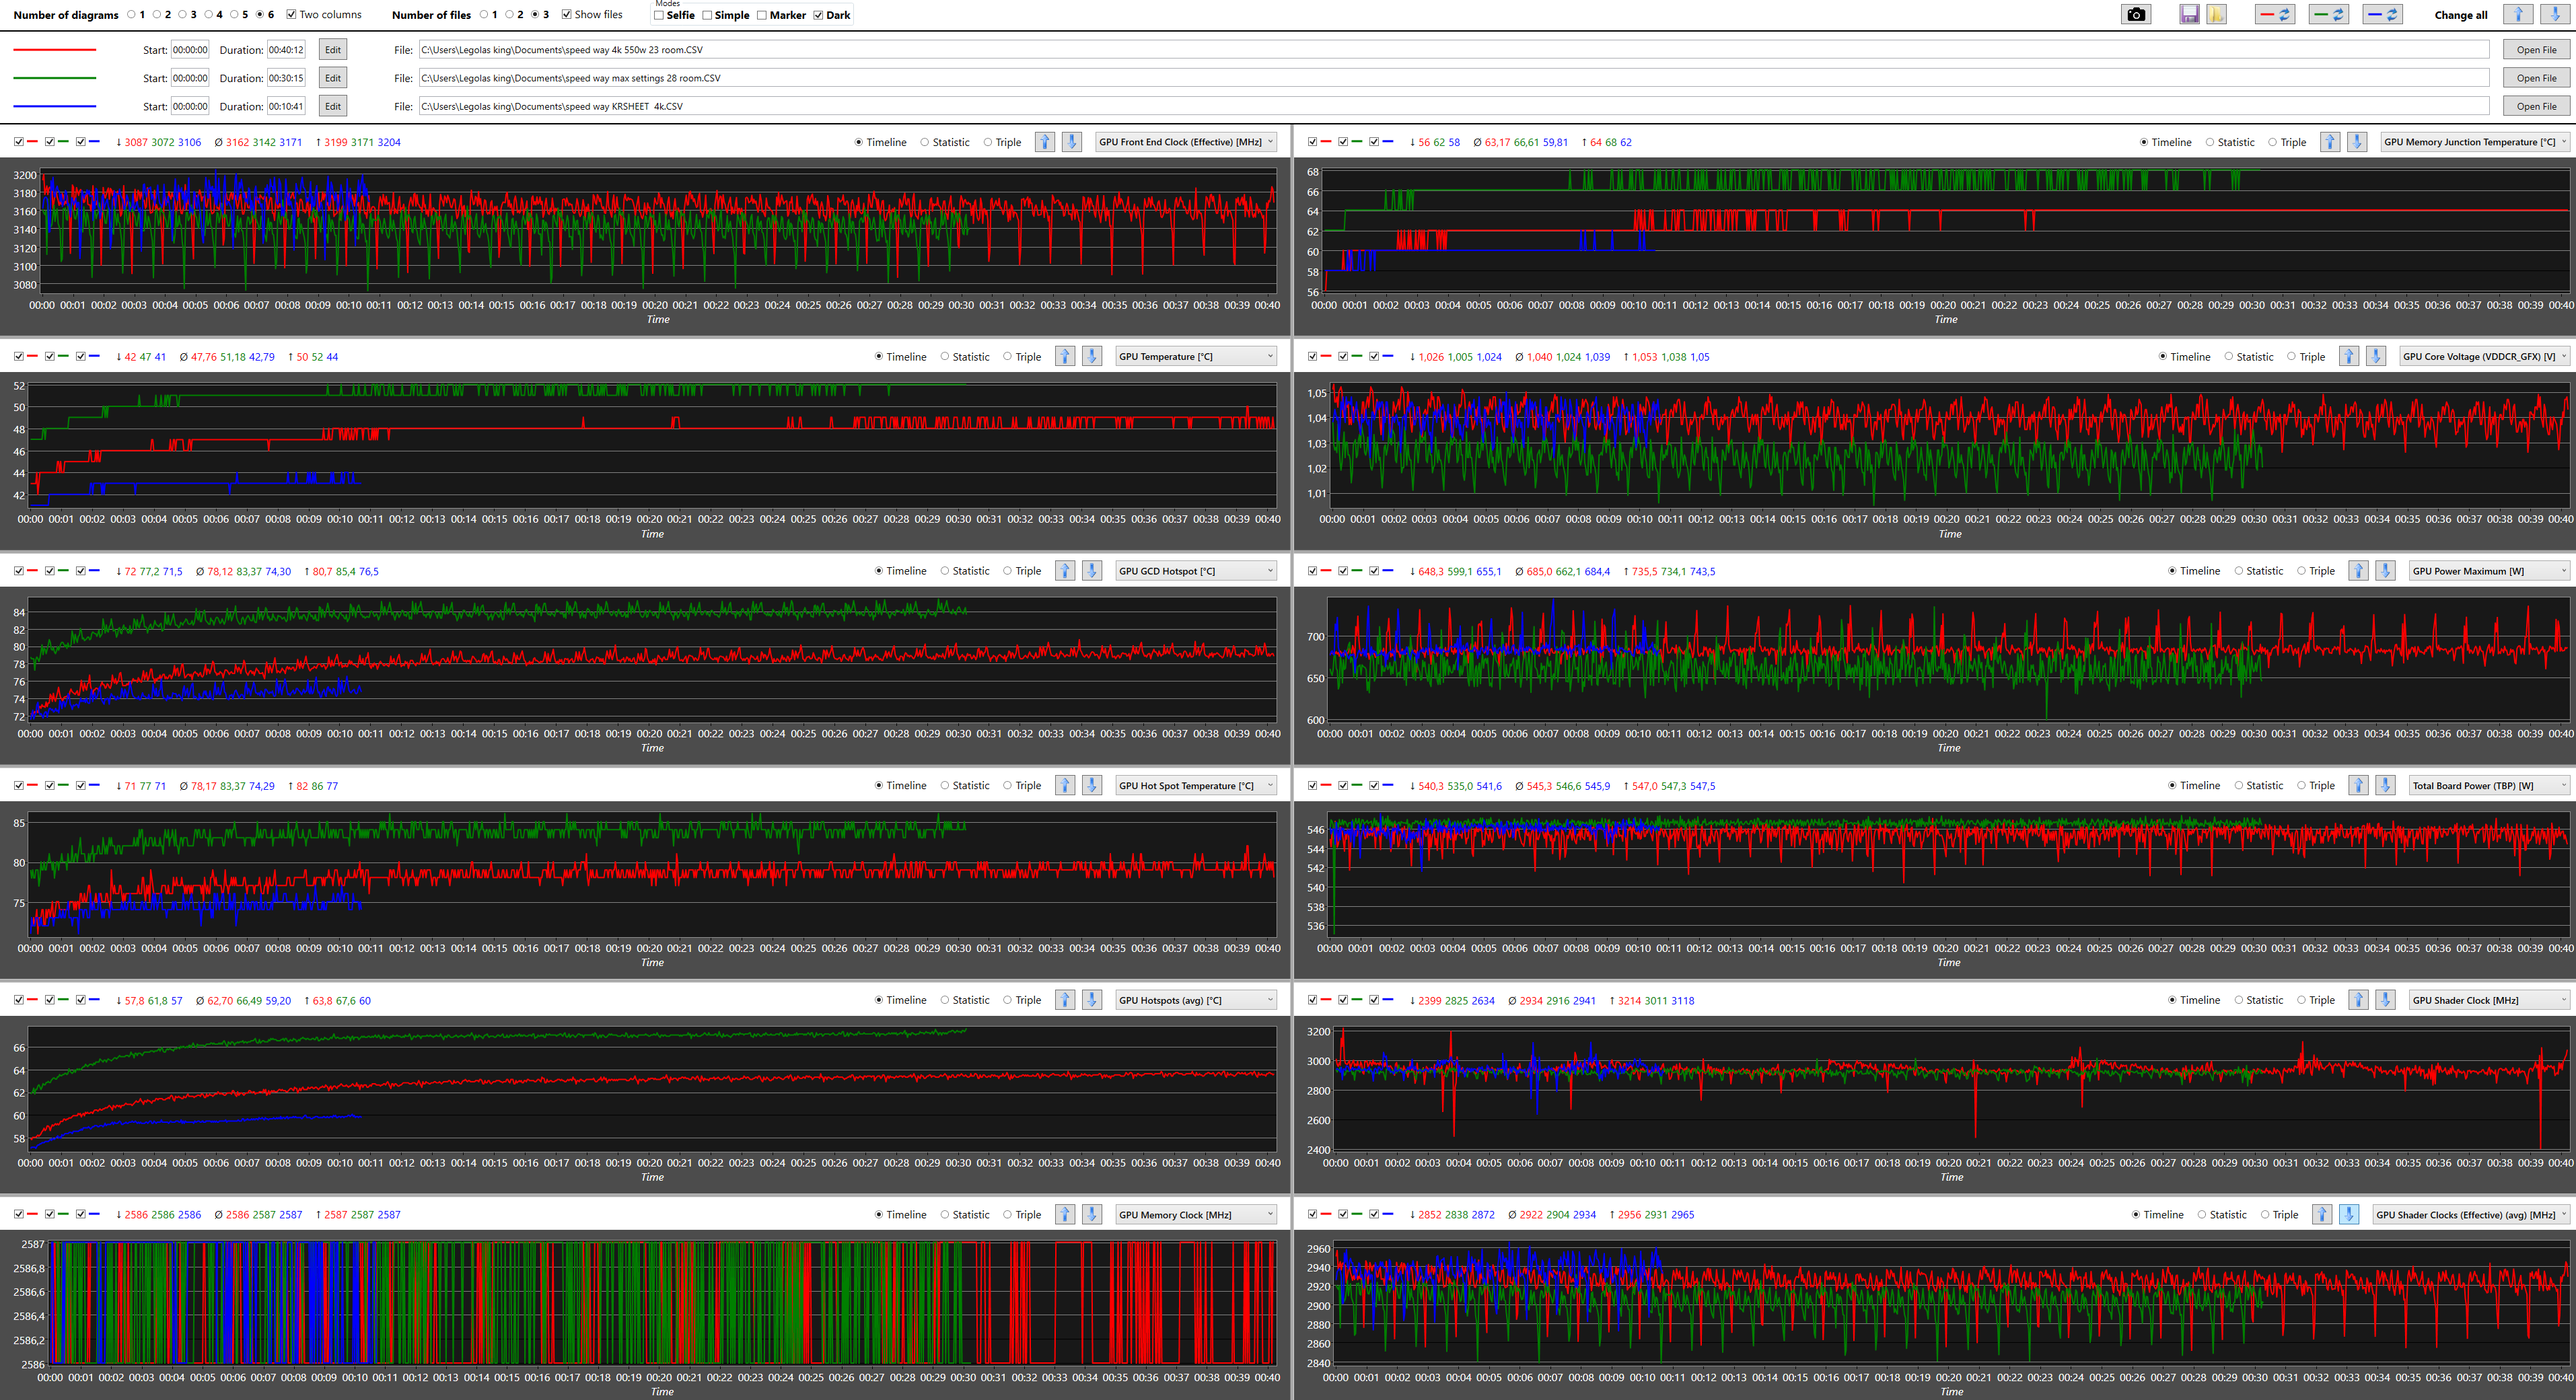Click the blue line swap button
The height and width of the screenshot is (1400, 2576).
[x=2383, y=14]
